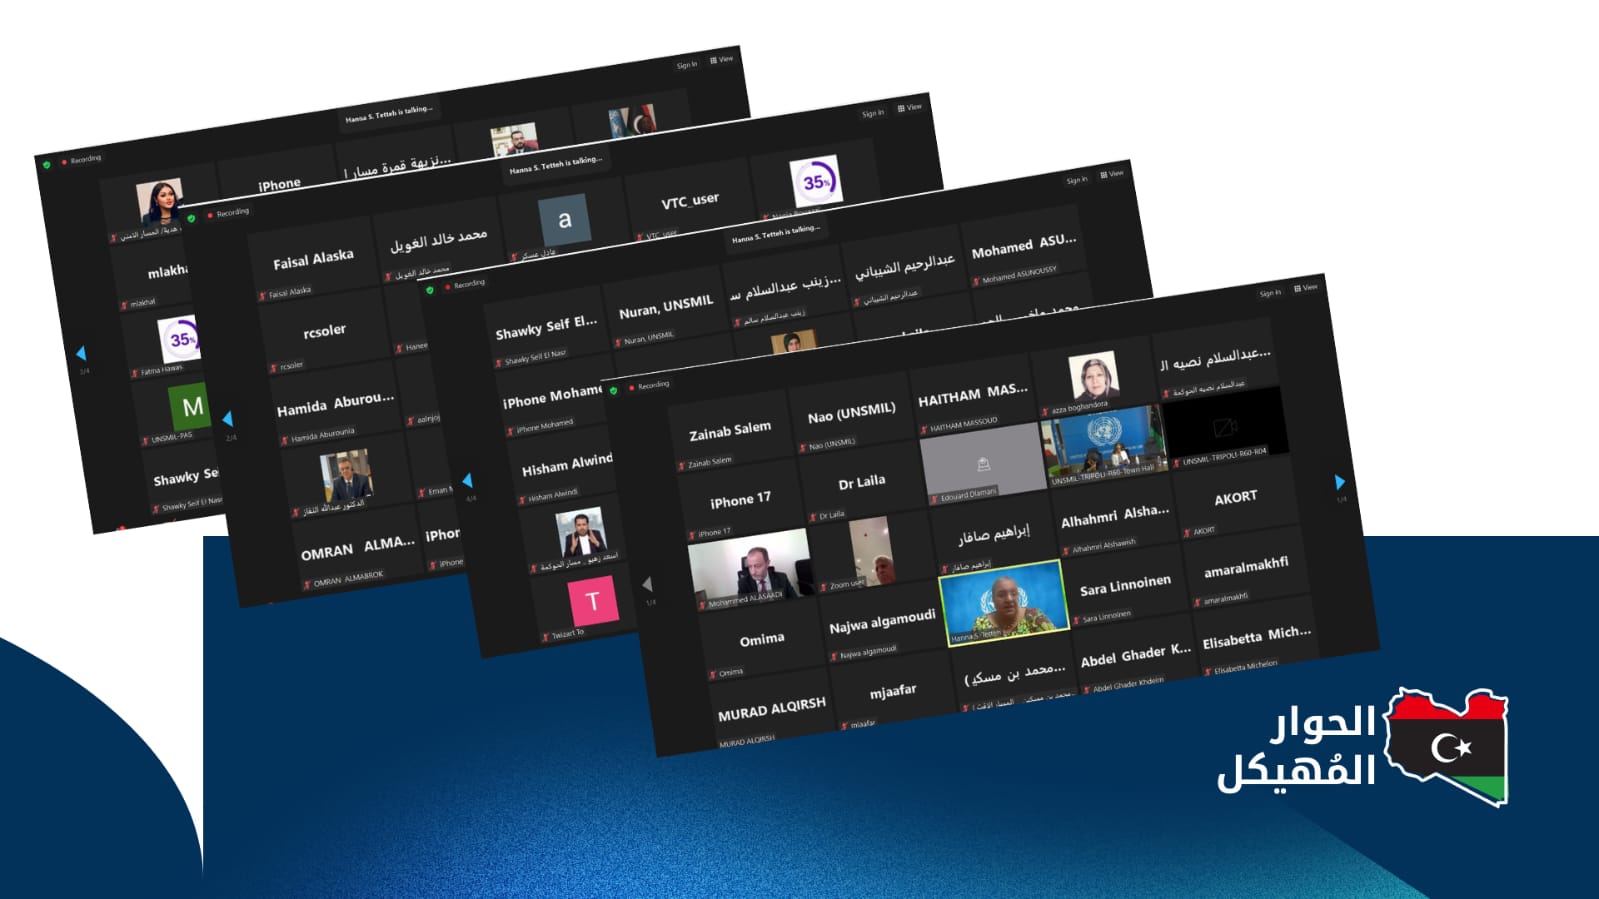
Task: Click the green encryption shield in the front window
Action: click(x=613, y=390)
